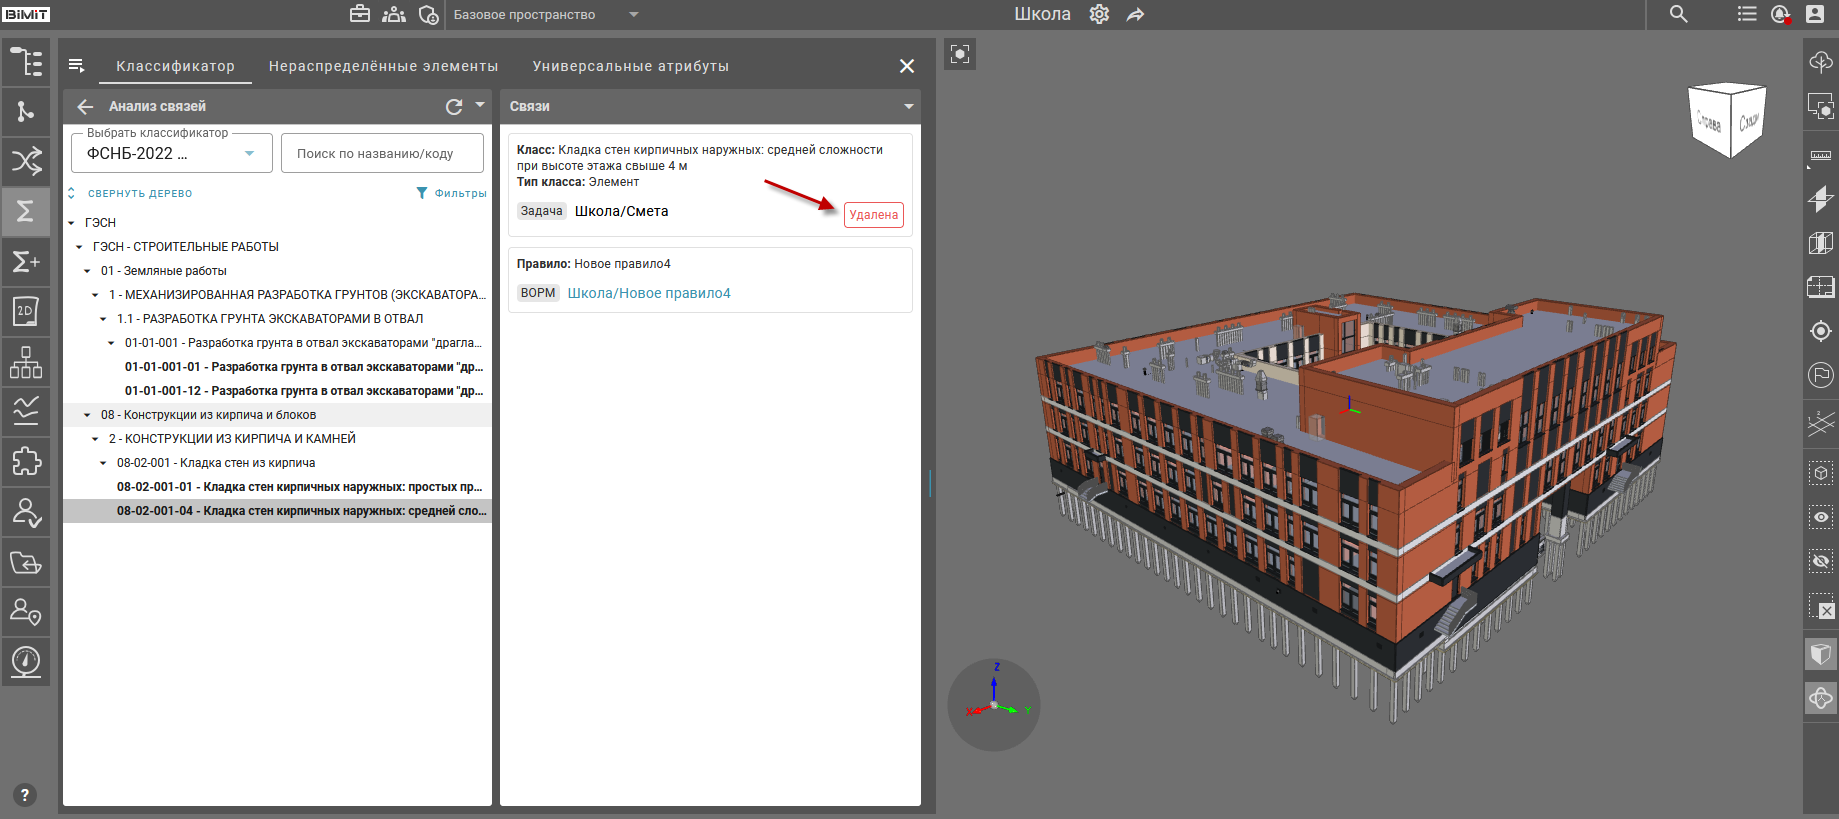Image resolution: width=1839 pixels, height=819 pixels.
Task: Click the puzzle piece plugins icon
Action: click(26, 461)
